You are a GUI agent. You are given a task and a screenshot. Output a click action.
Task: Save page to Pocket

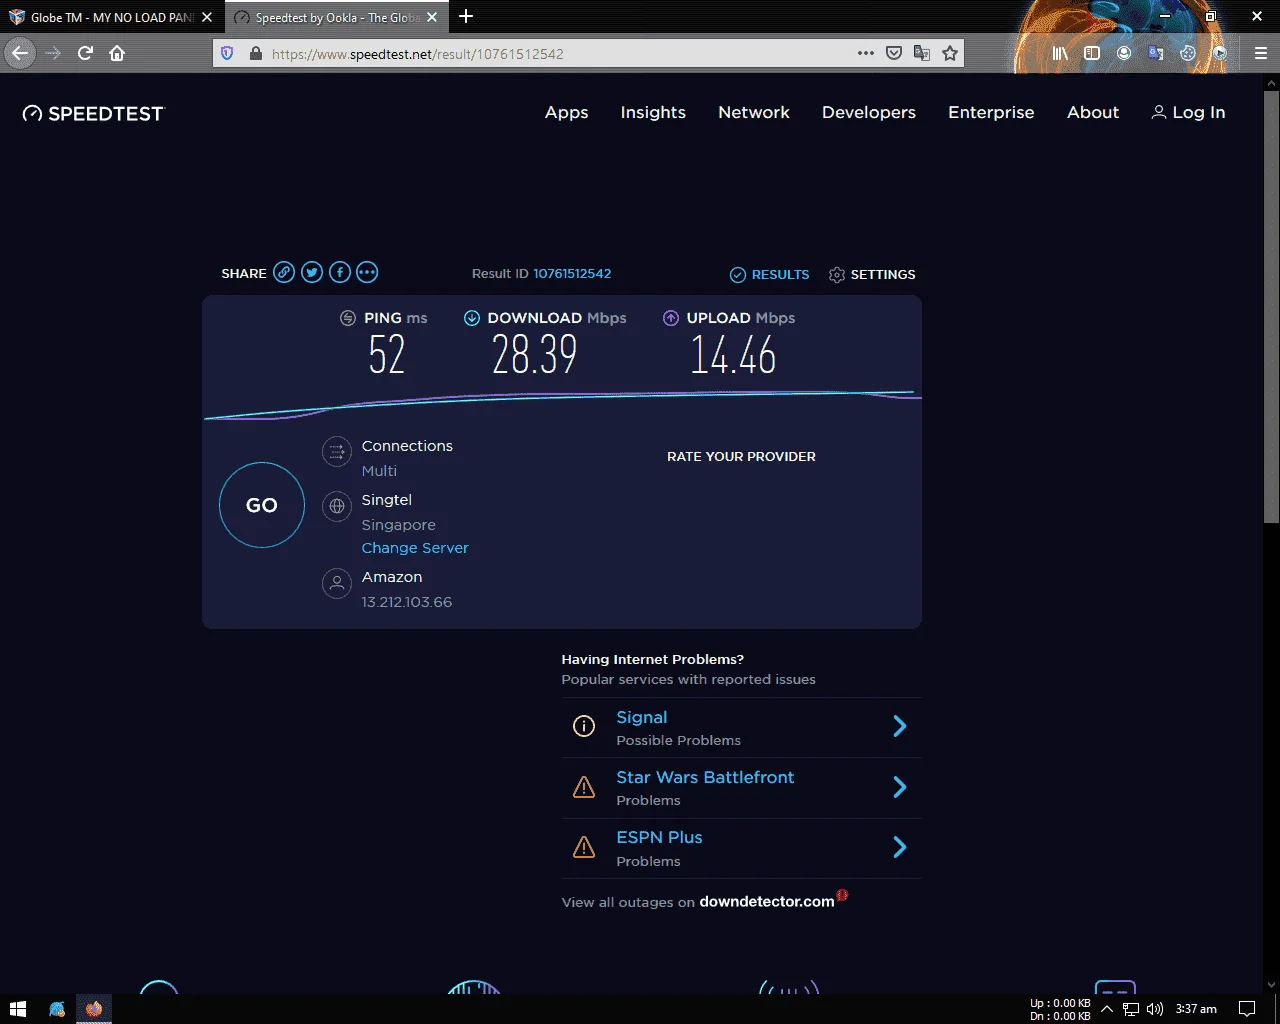point(894,53)
